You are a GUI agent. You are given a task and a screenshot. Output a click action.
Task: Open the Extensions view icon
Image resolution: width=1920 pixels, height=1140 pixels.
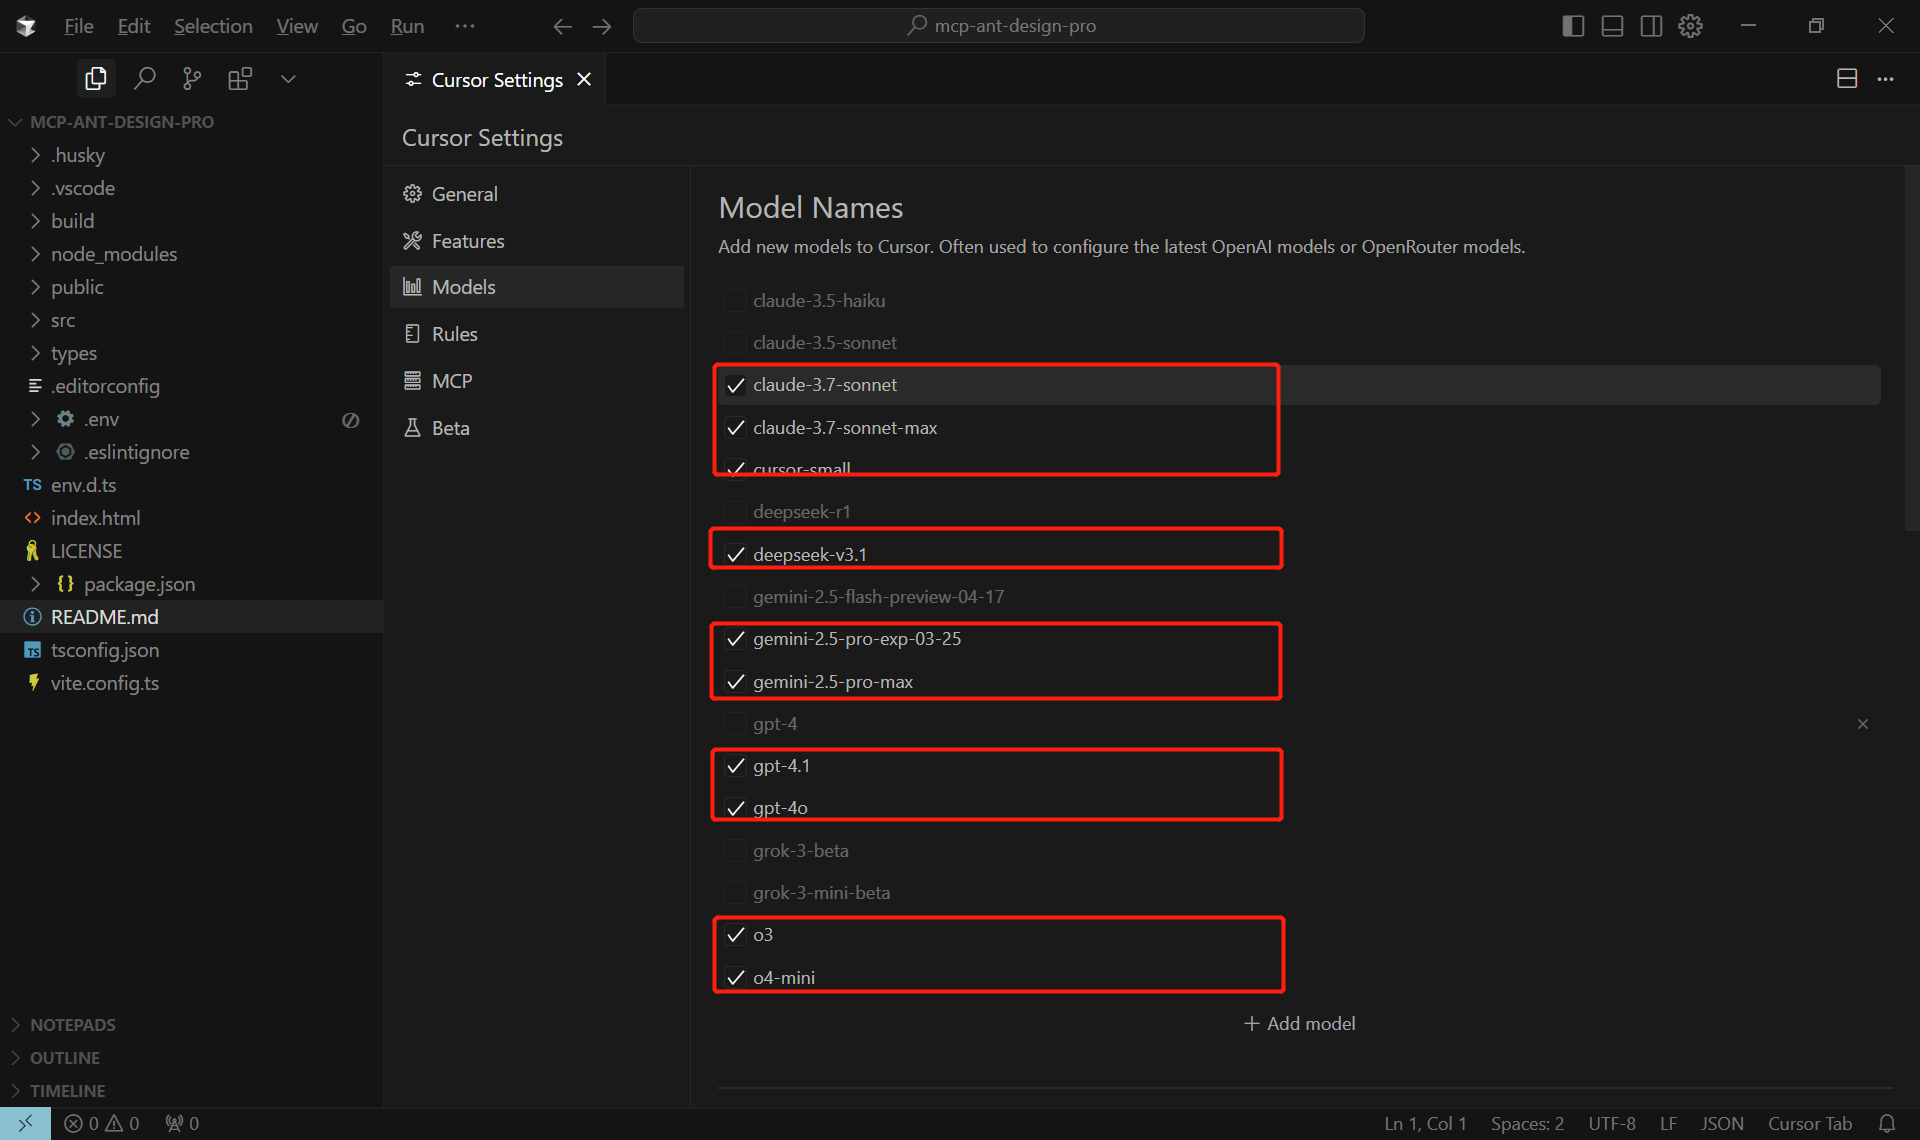click(240, 79)
